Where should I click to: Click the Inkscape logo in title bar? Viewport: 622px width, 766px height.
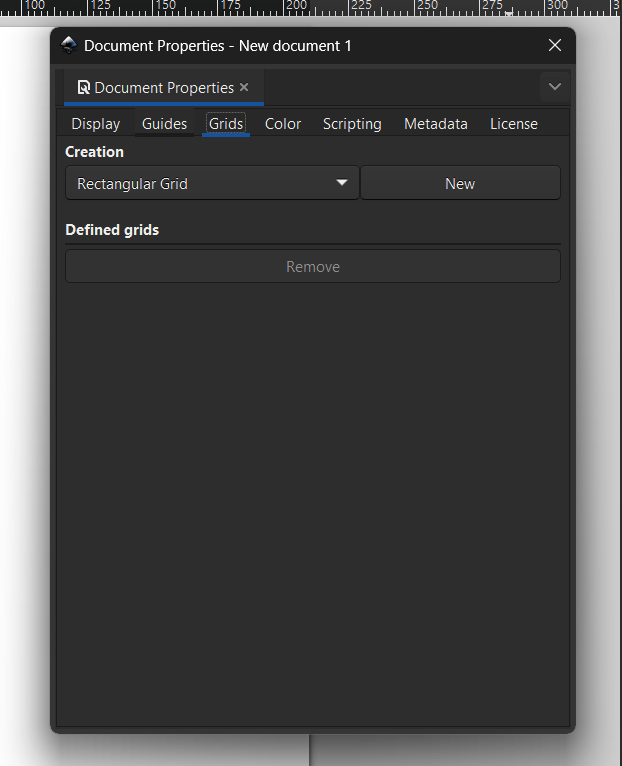pos(69,45)
